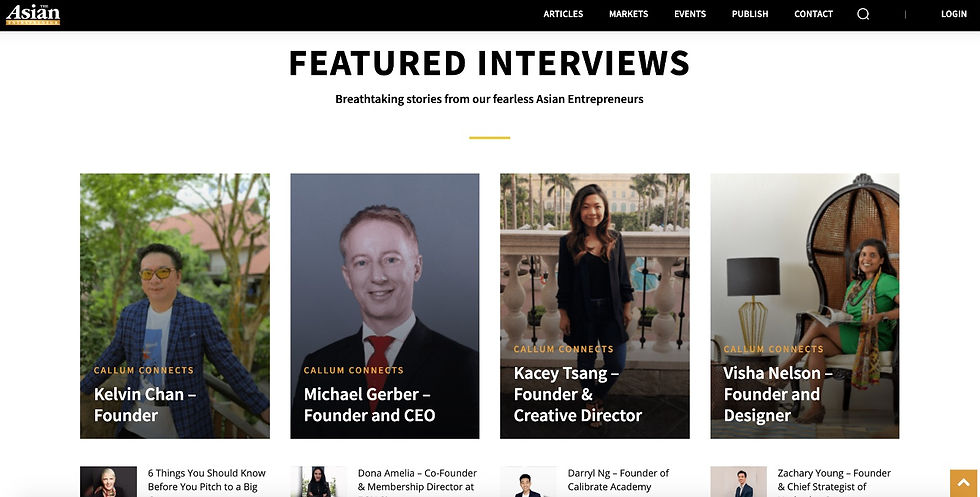Open Kacey Tsang interview card

click(x=595, y=306)
